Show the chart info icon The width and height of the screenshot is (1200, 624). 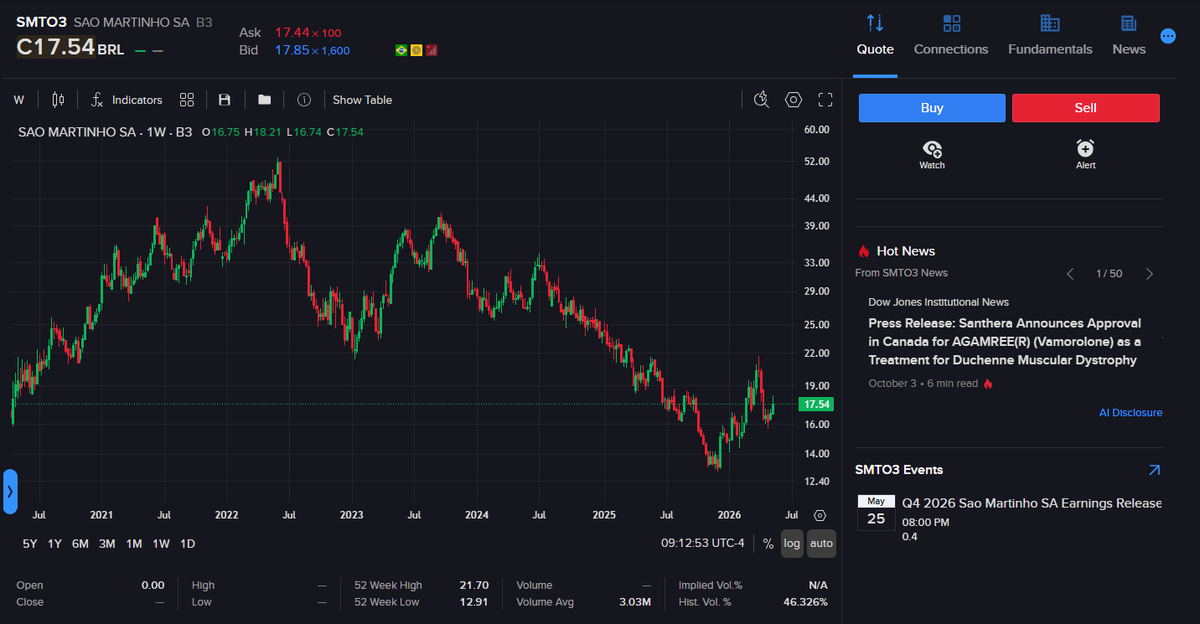pos(304,100)
